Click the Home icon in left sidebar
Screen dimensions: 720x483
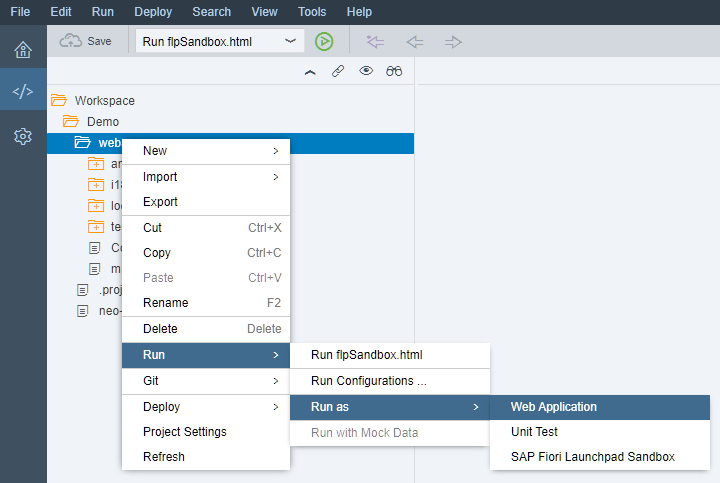[x=22, y=51]
